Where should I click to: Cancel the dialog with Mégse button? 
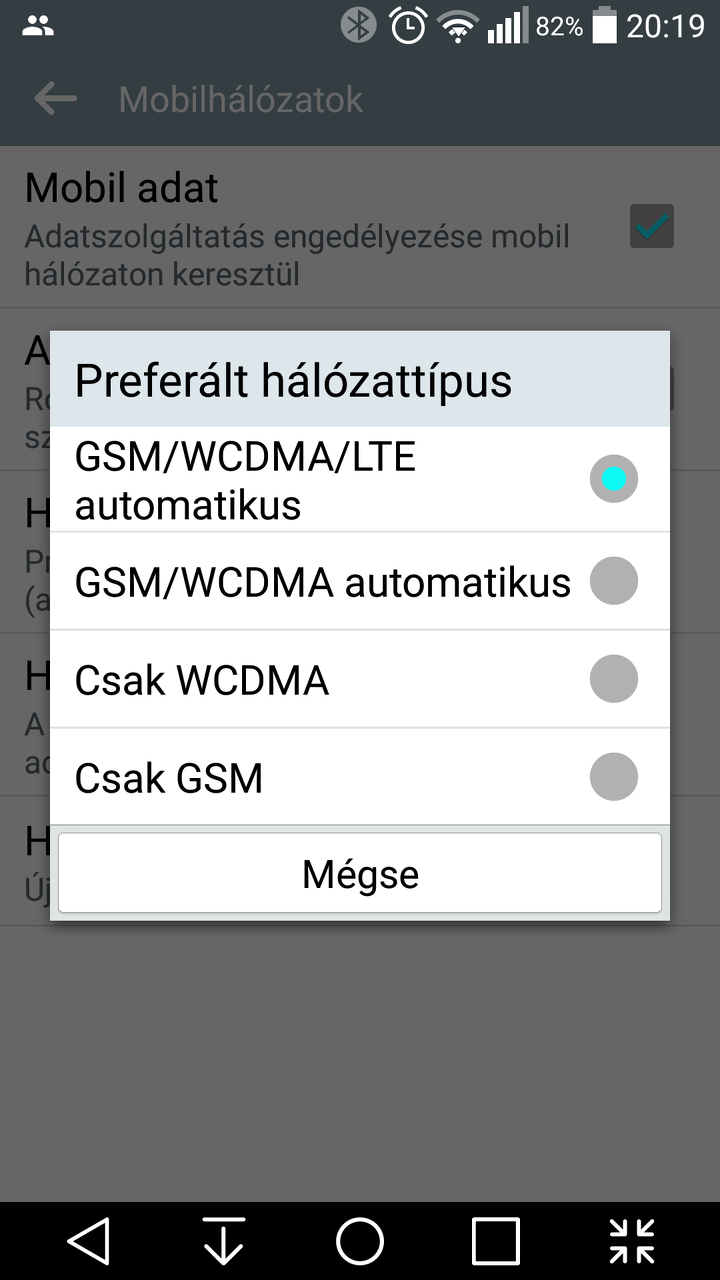360,873
